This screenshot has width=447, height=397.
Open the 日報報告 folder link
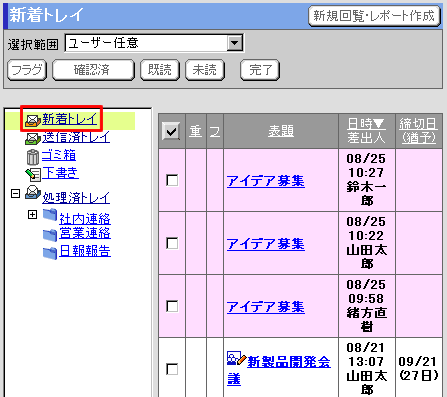(x=85, y=251)
